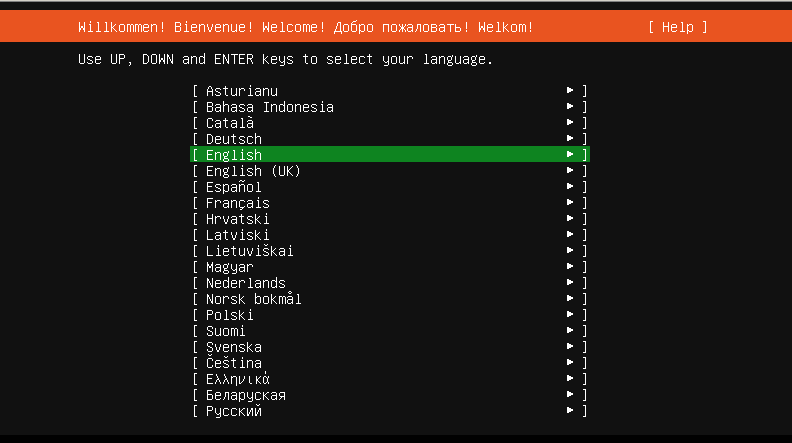Select Asturianu as installer language

(x=242, y=91)
